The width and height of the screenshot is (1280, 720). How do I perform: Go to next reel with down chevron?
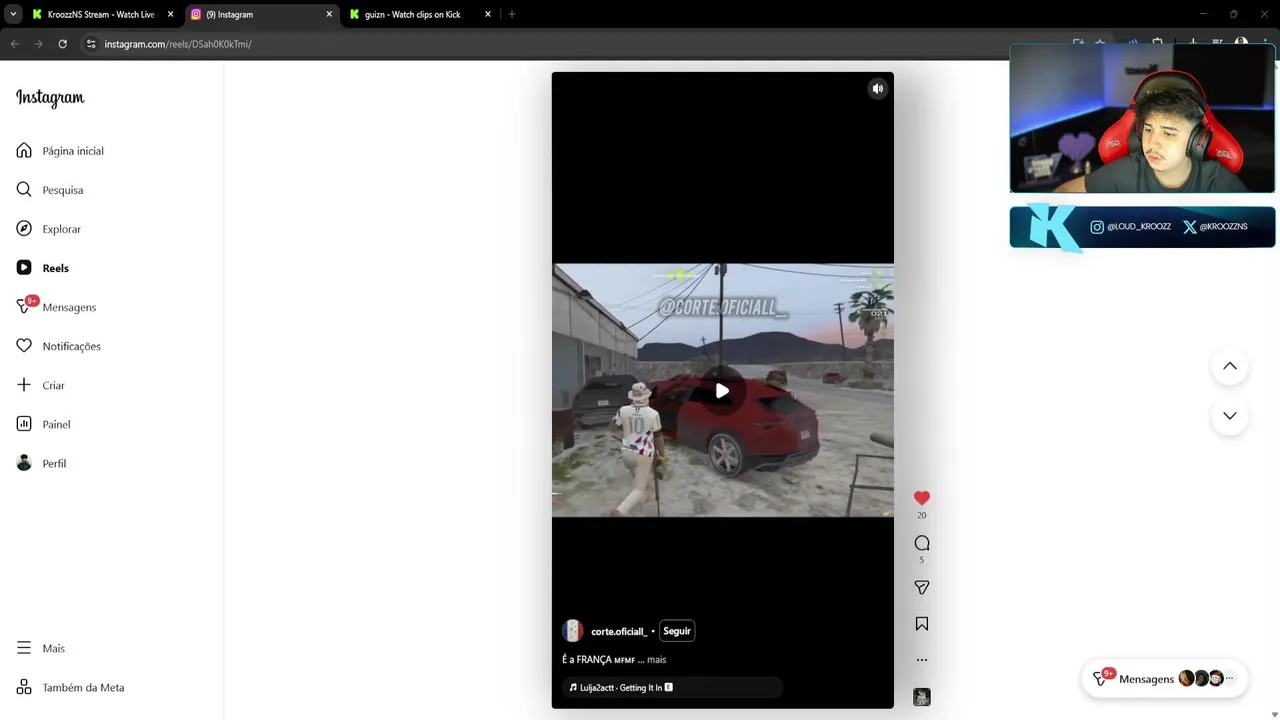(1230, 416)
